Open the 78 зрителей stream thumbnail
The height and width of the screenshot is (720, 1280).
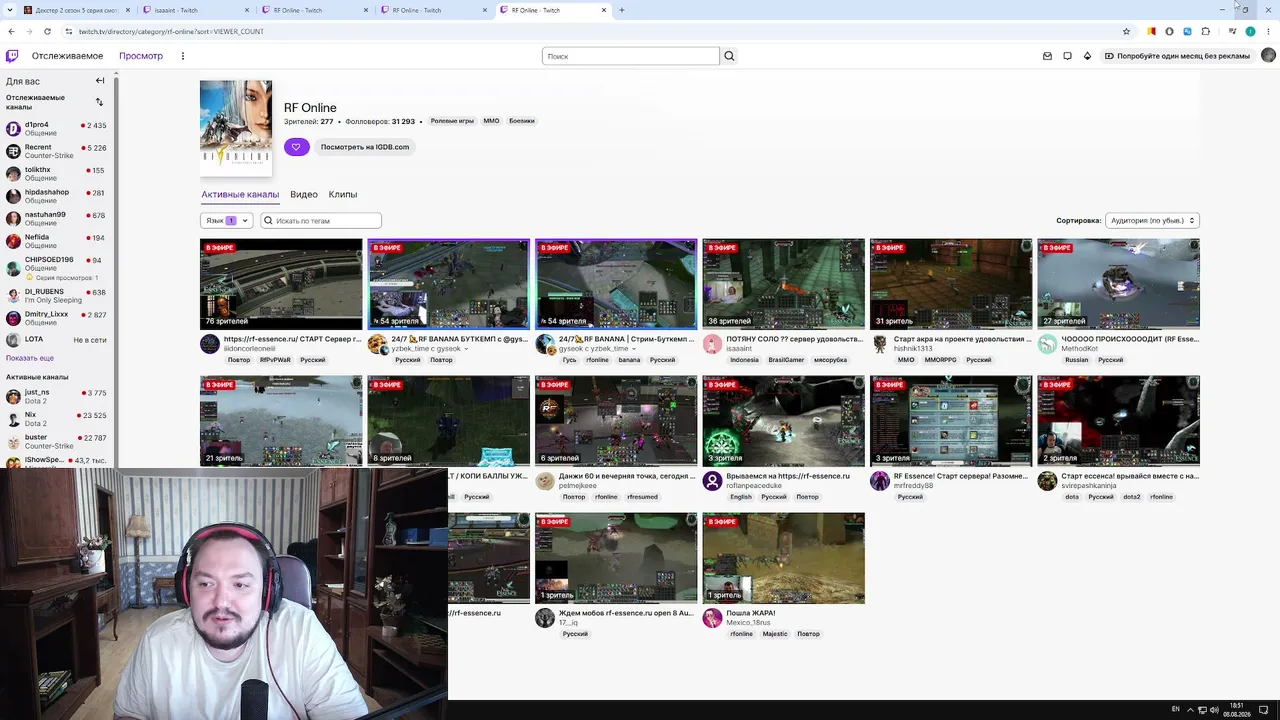[x=281, y=284]
